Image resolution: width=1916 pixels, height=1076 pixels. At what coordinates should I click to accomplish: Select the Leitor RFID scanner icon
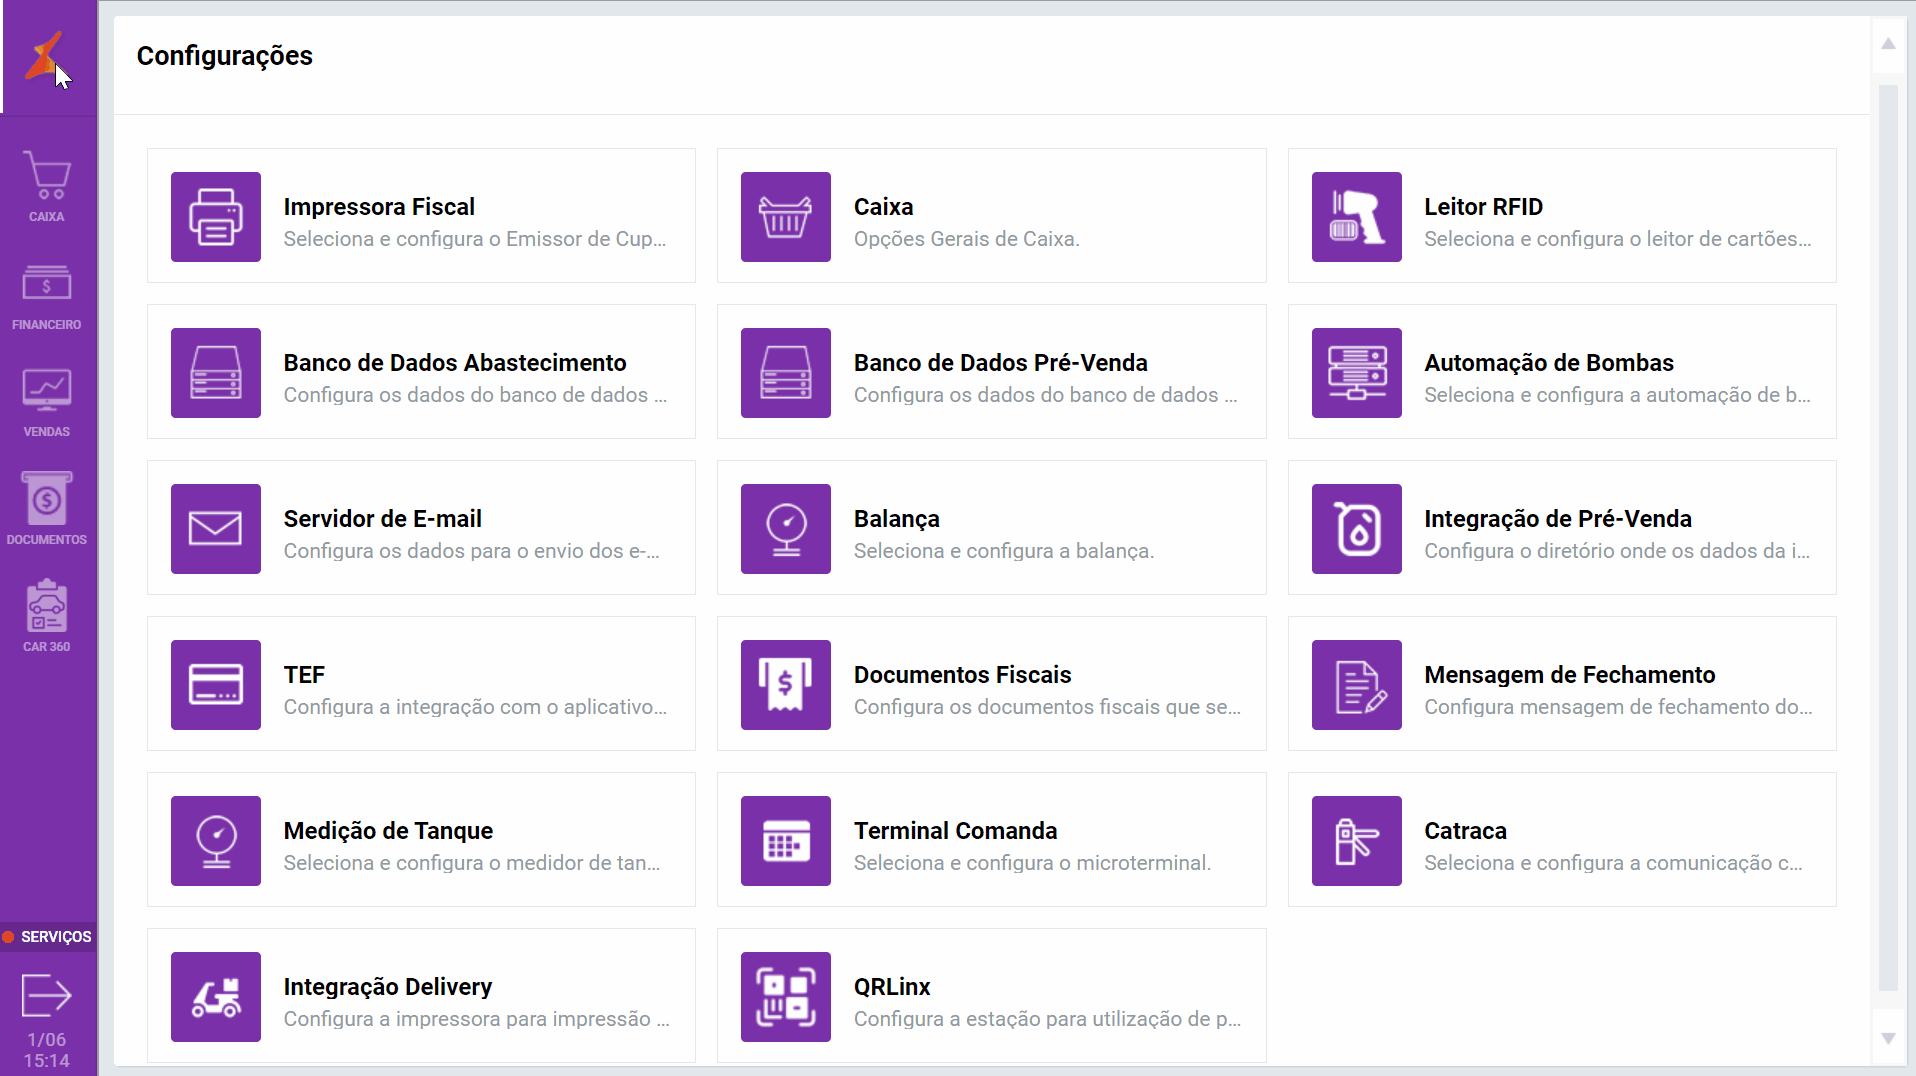(x=1356, y=217)
